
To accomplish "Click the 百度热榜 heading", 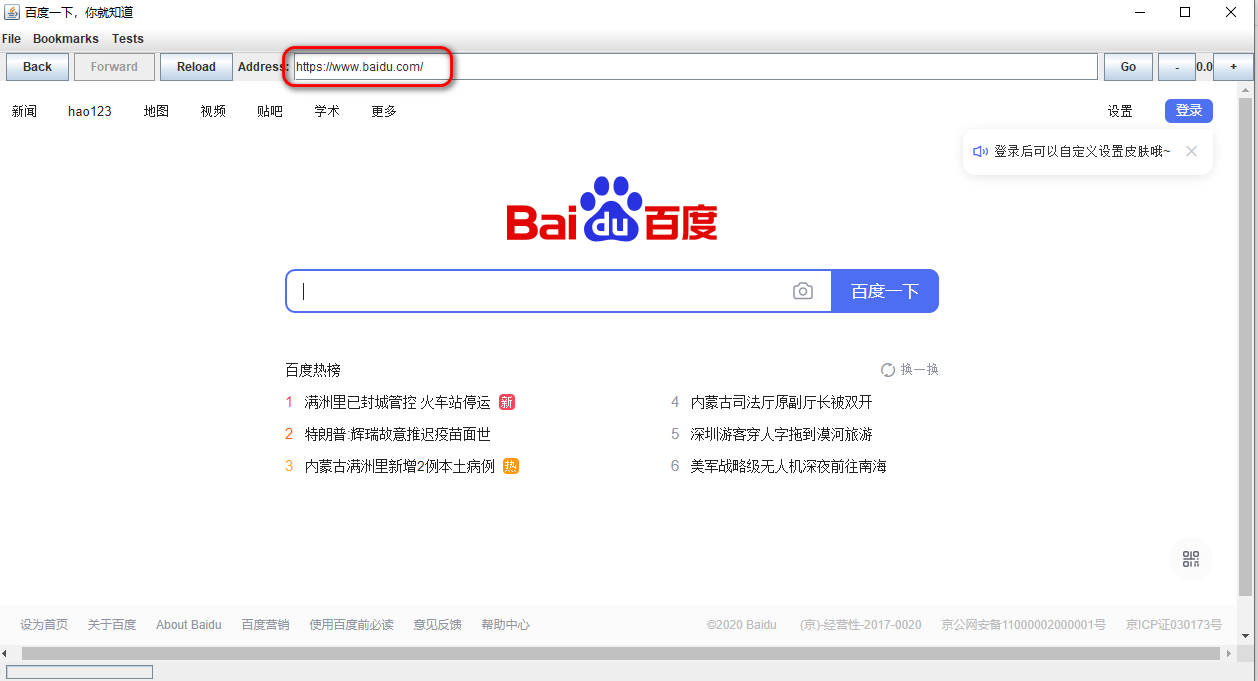I will coord(313,370).
